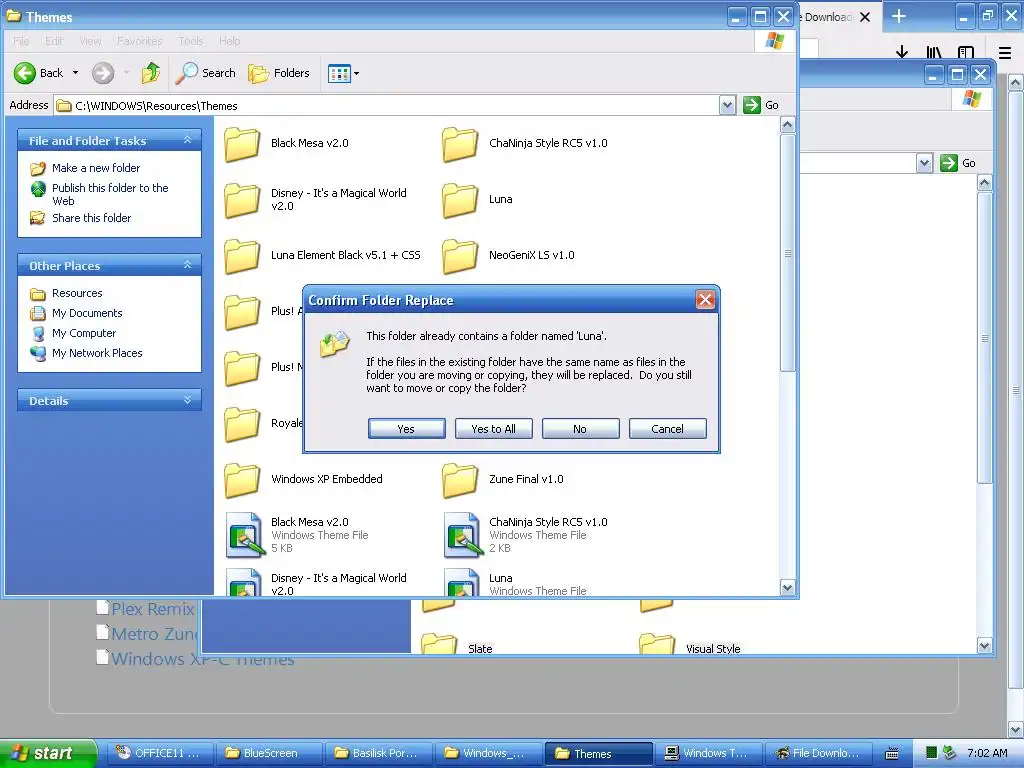Viewport: 1024px width, 768px height.
Task: Open the File menu
Action: coord(21,40)
